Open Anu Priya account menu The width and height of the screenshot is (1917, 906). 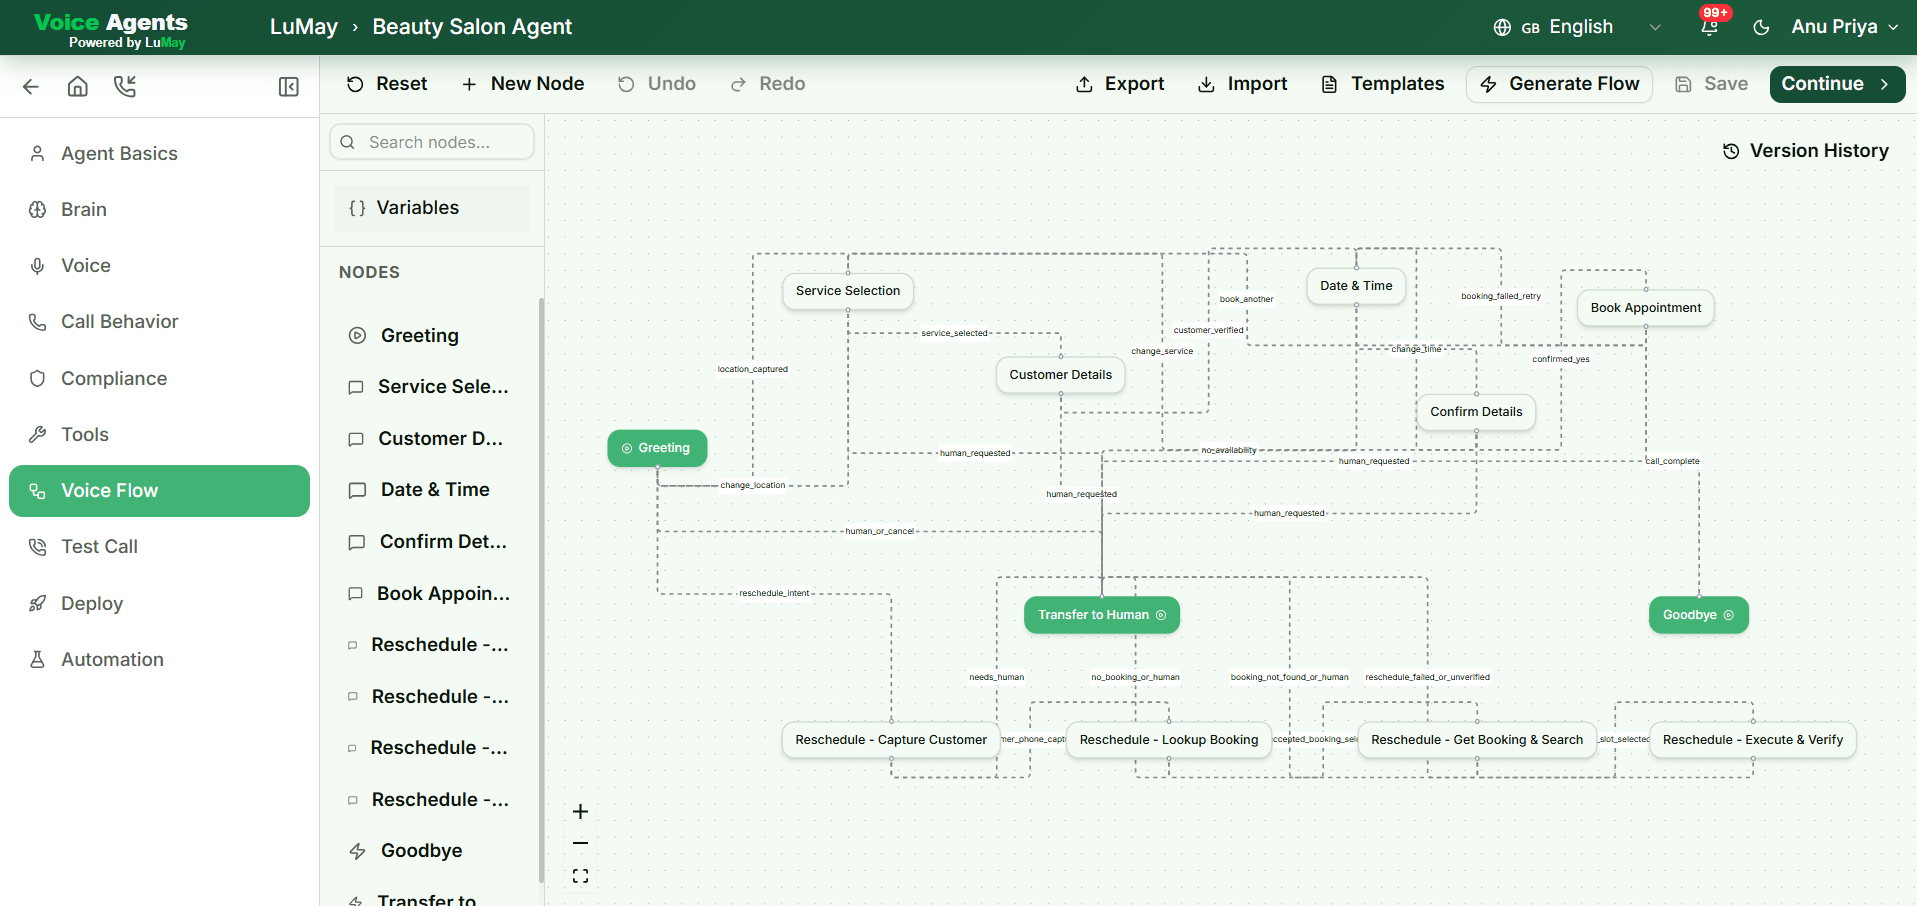(x=1844, y=27)
